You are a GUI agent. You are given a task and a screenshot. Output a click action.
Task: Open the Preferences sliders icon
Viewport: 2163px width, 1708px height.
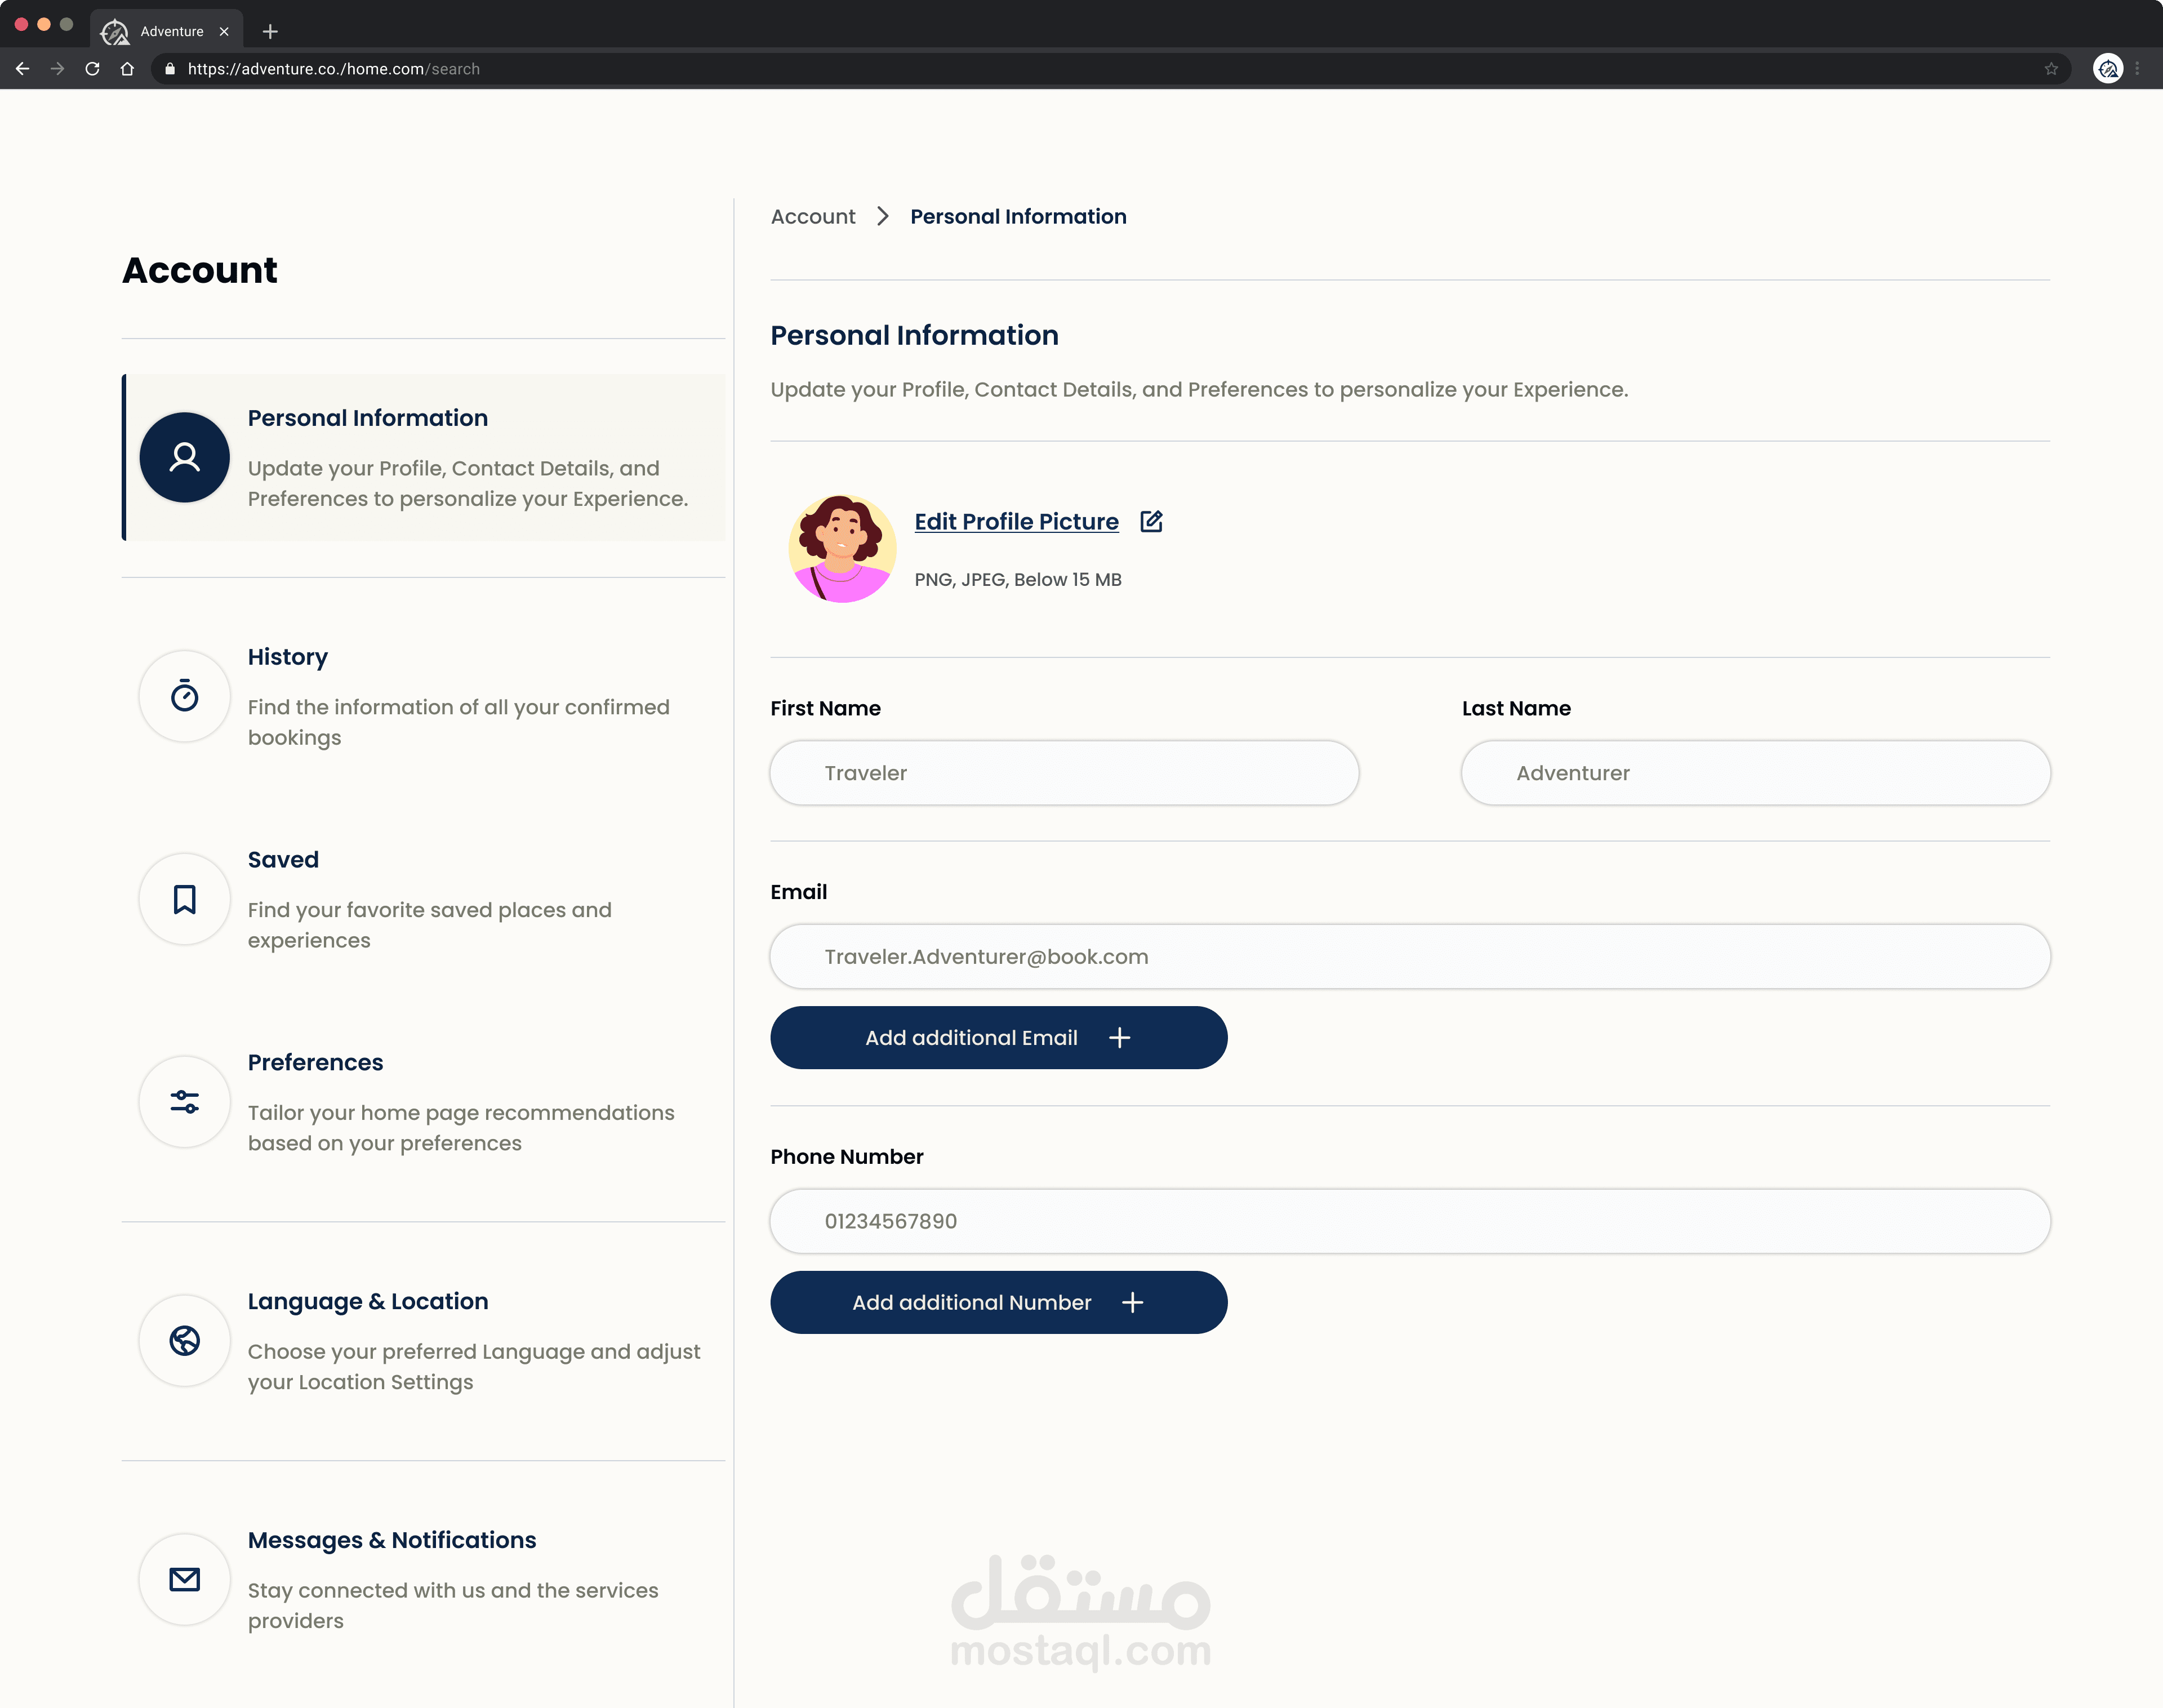pos(184,1102)
